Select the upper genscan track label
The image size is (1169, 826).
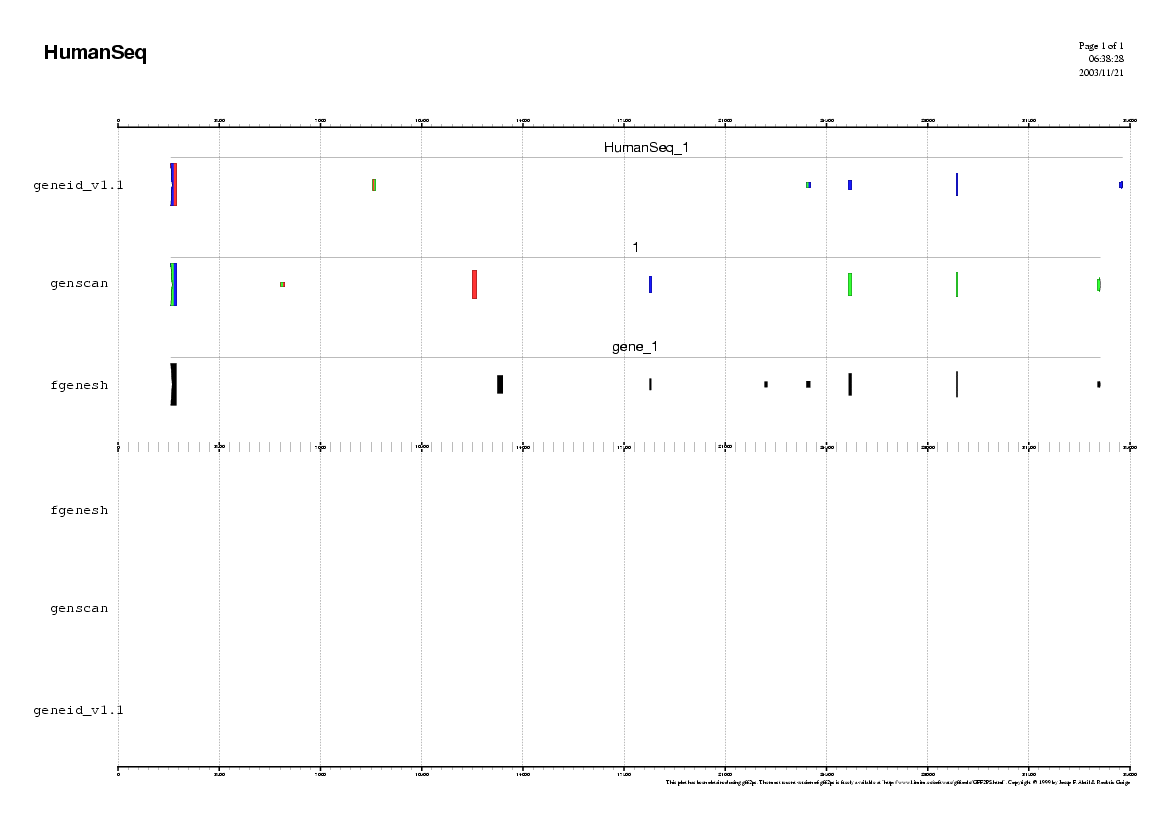(79, 284)
